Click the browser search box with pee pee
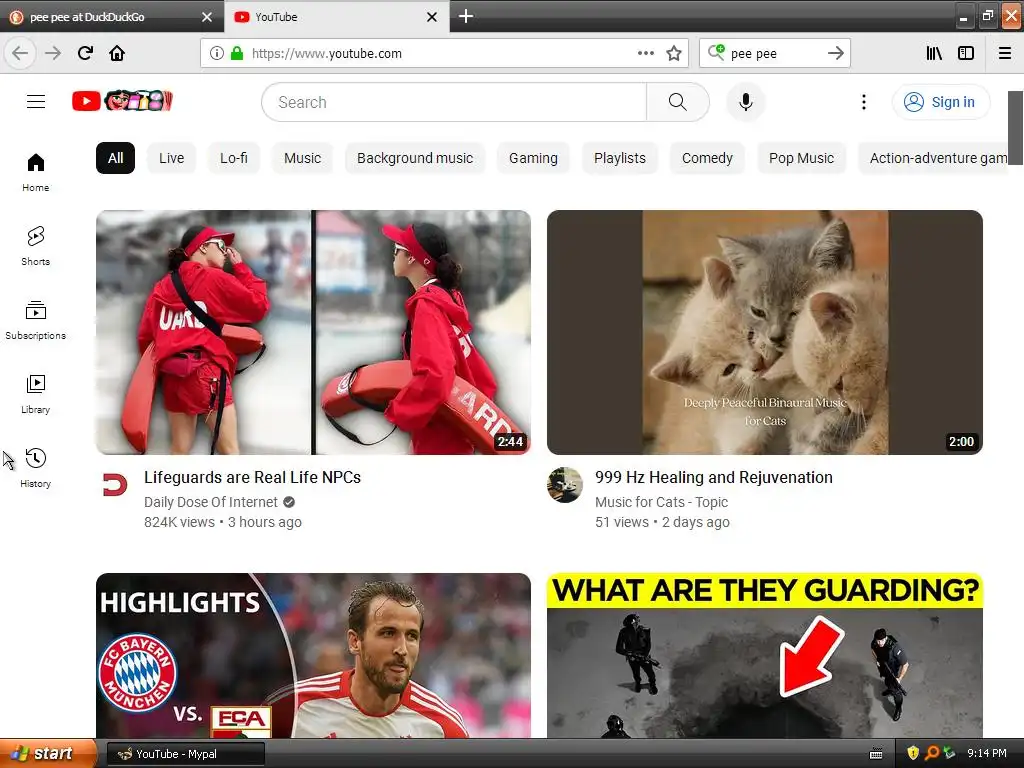Screen dimensions: 1024x768 pyautogui.click(x=774, y=54)
